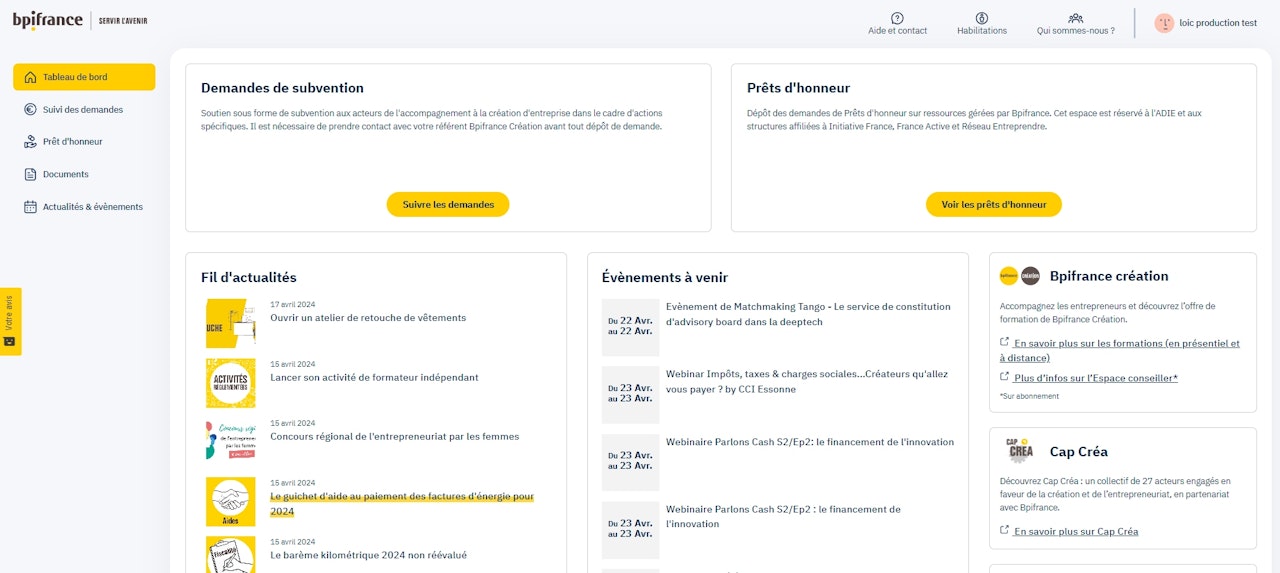Screen dimensions: 1280x573
Task: Click the Cap Créa logo
Action: [x=1020, y=451]
